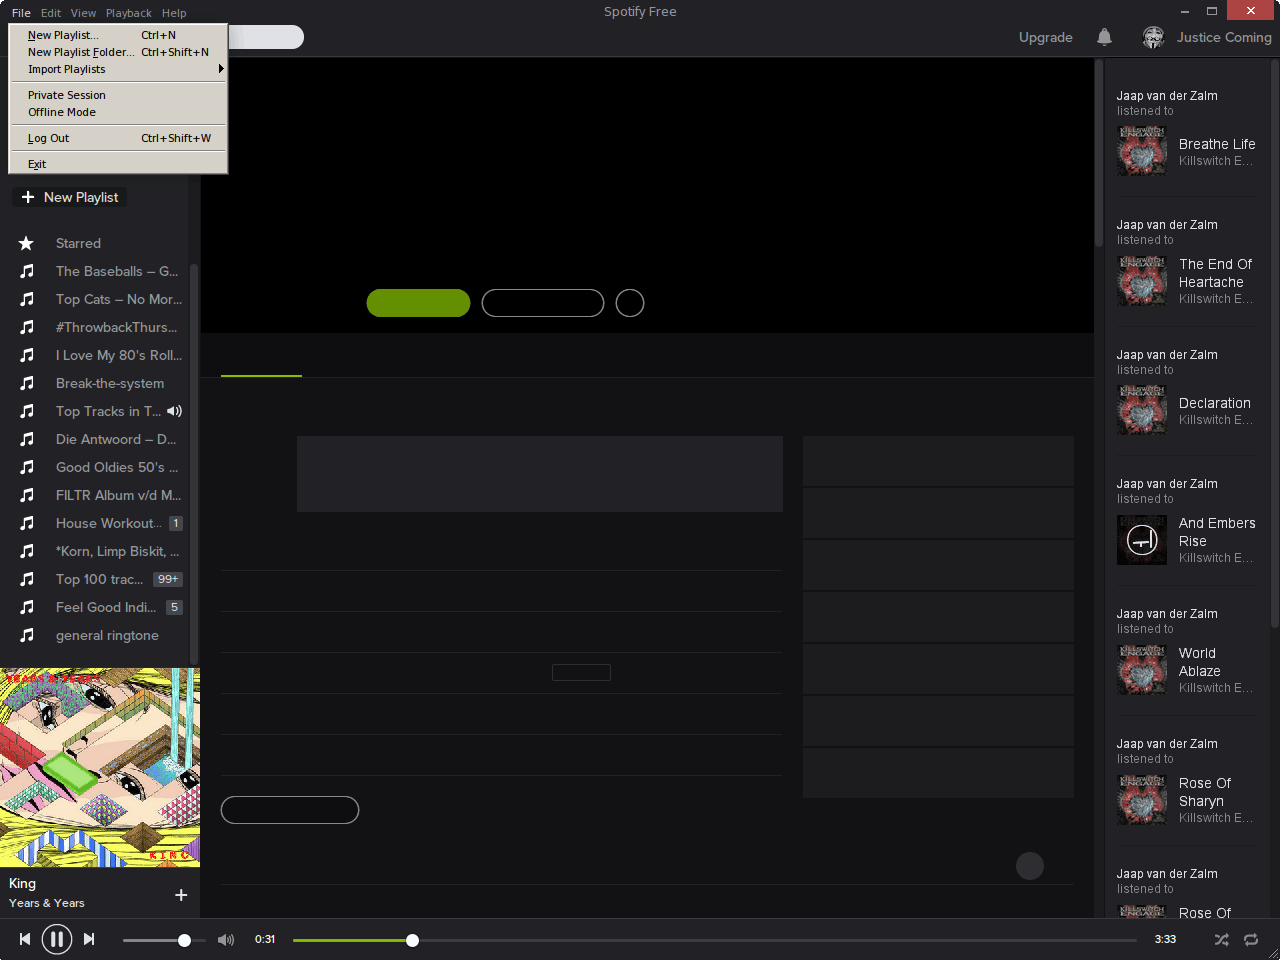Go back to the previous track
Viewport: 1280px width, 960px height.
pos(25,939)
